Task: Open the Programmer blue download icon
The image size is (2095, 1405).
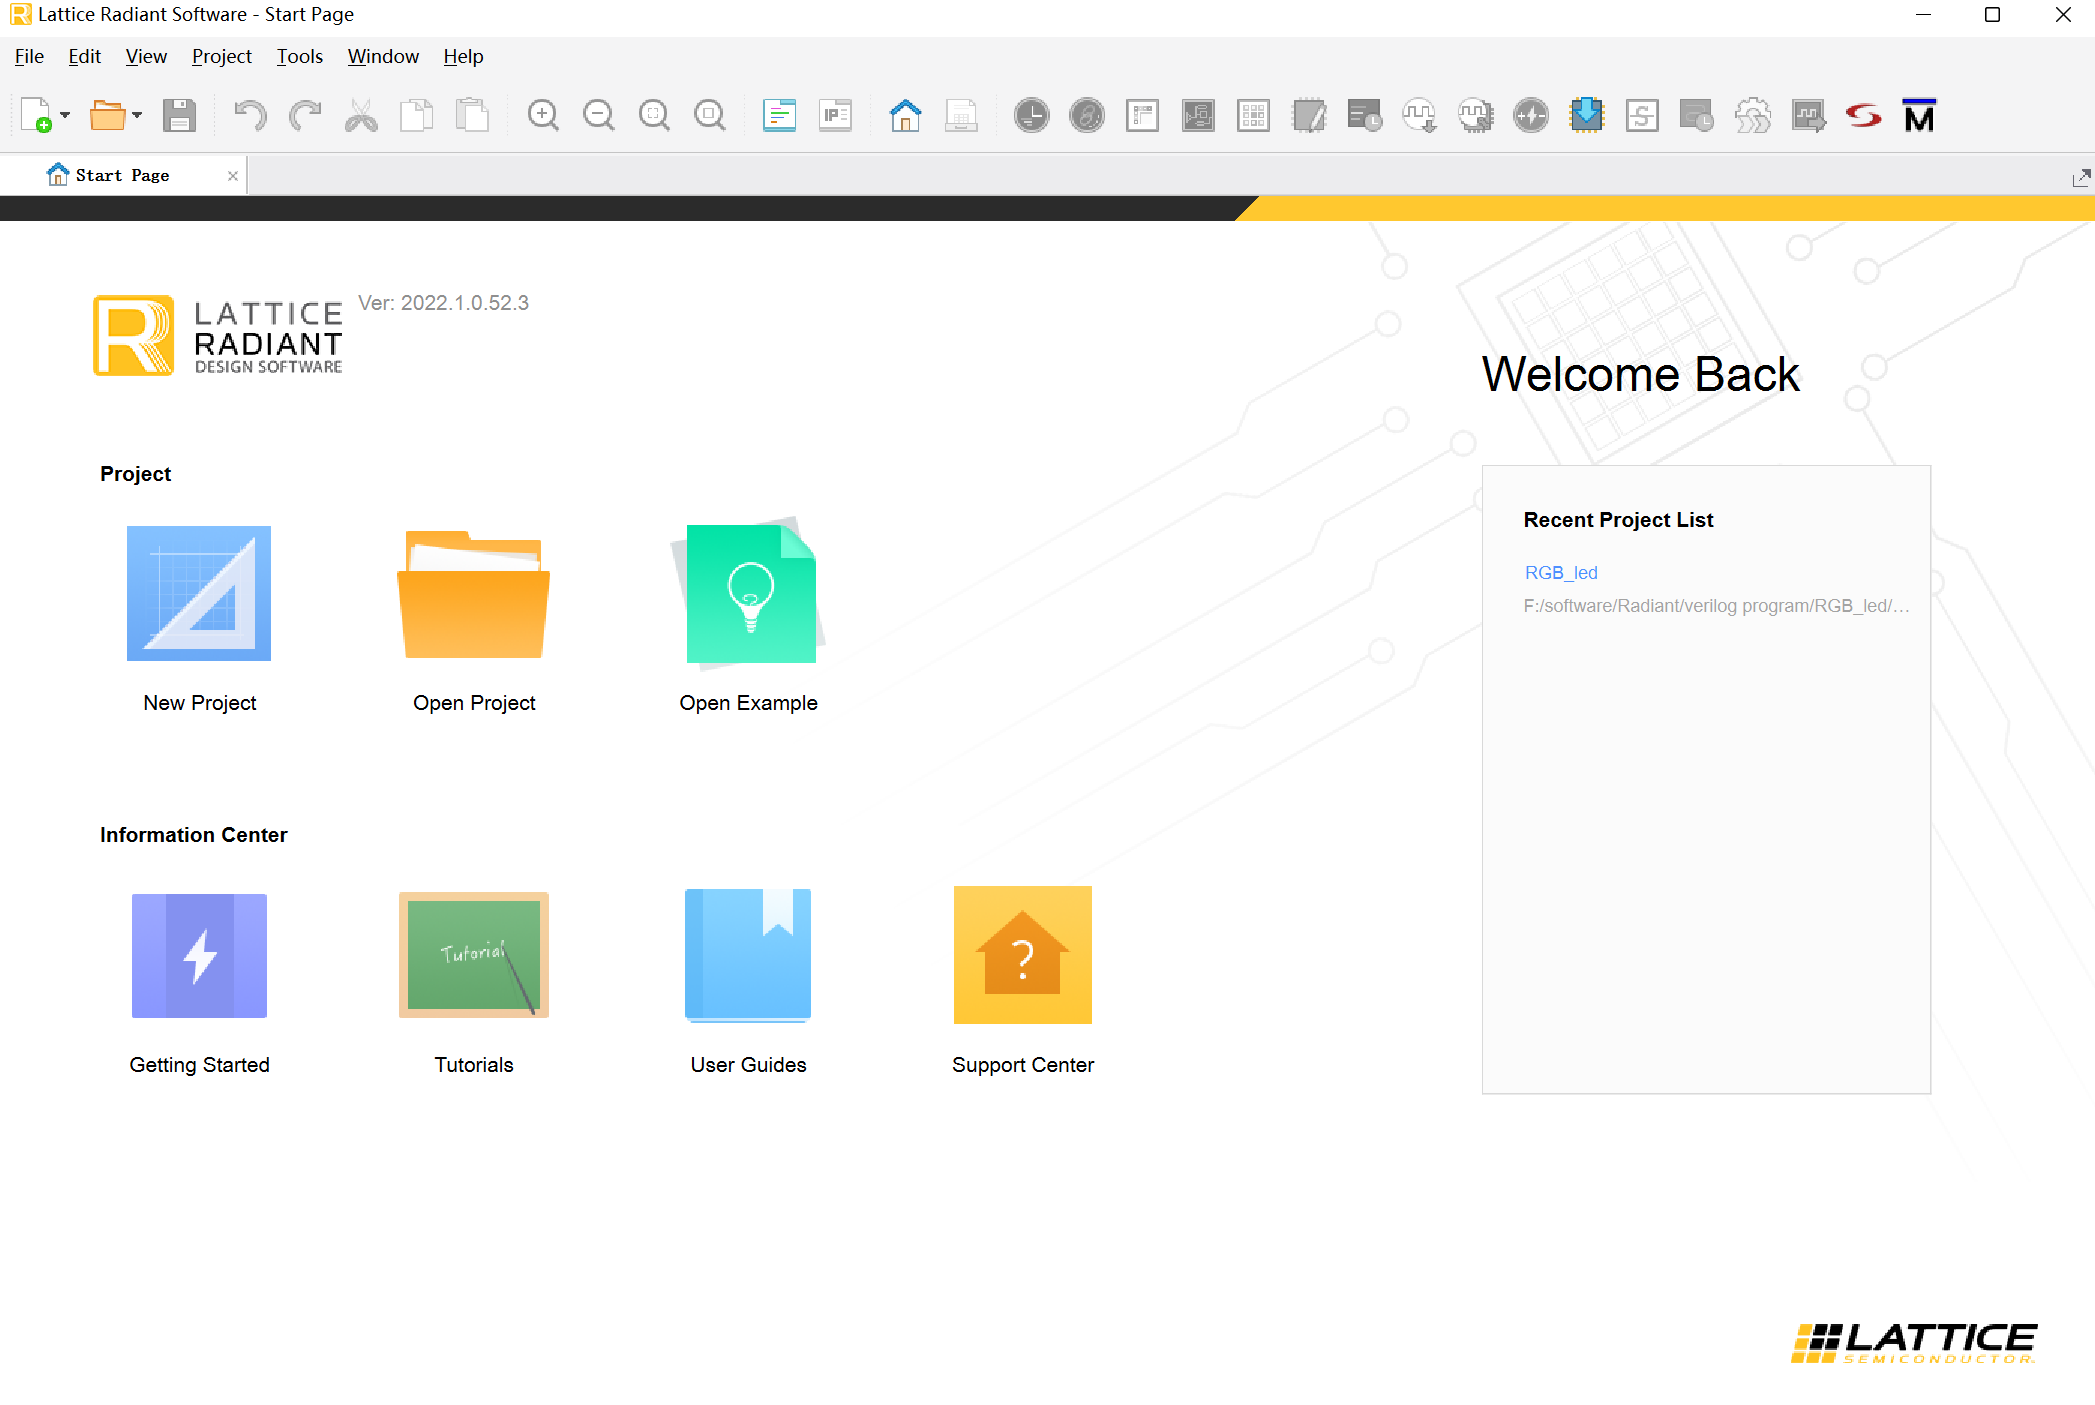Action: [x=1586, y=116]
